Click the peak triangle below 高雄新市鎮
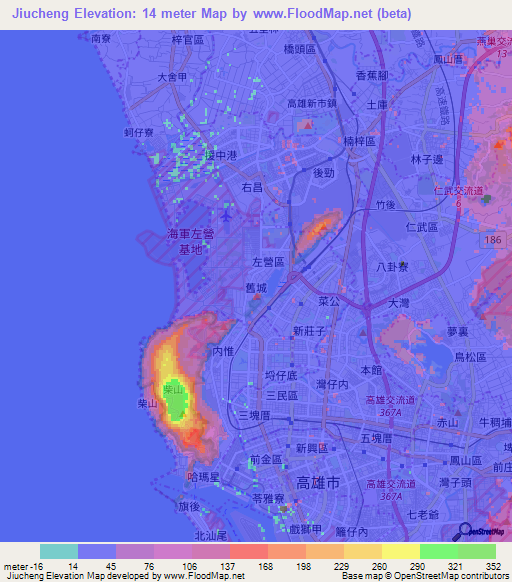Viewport: 512px width, 582px height. click(308, 125)
